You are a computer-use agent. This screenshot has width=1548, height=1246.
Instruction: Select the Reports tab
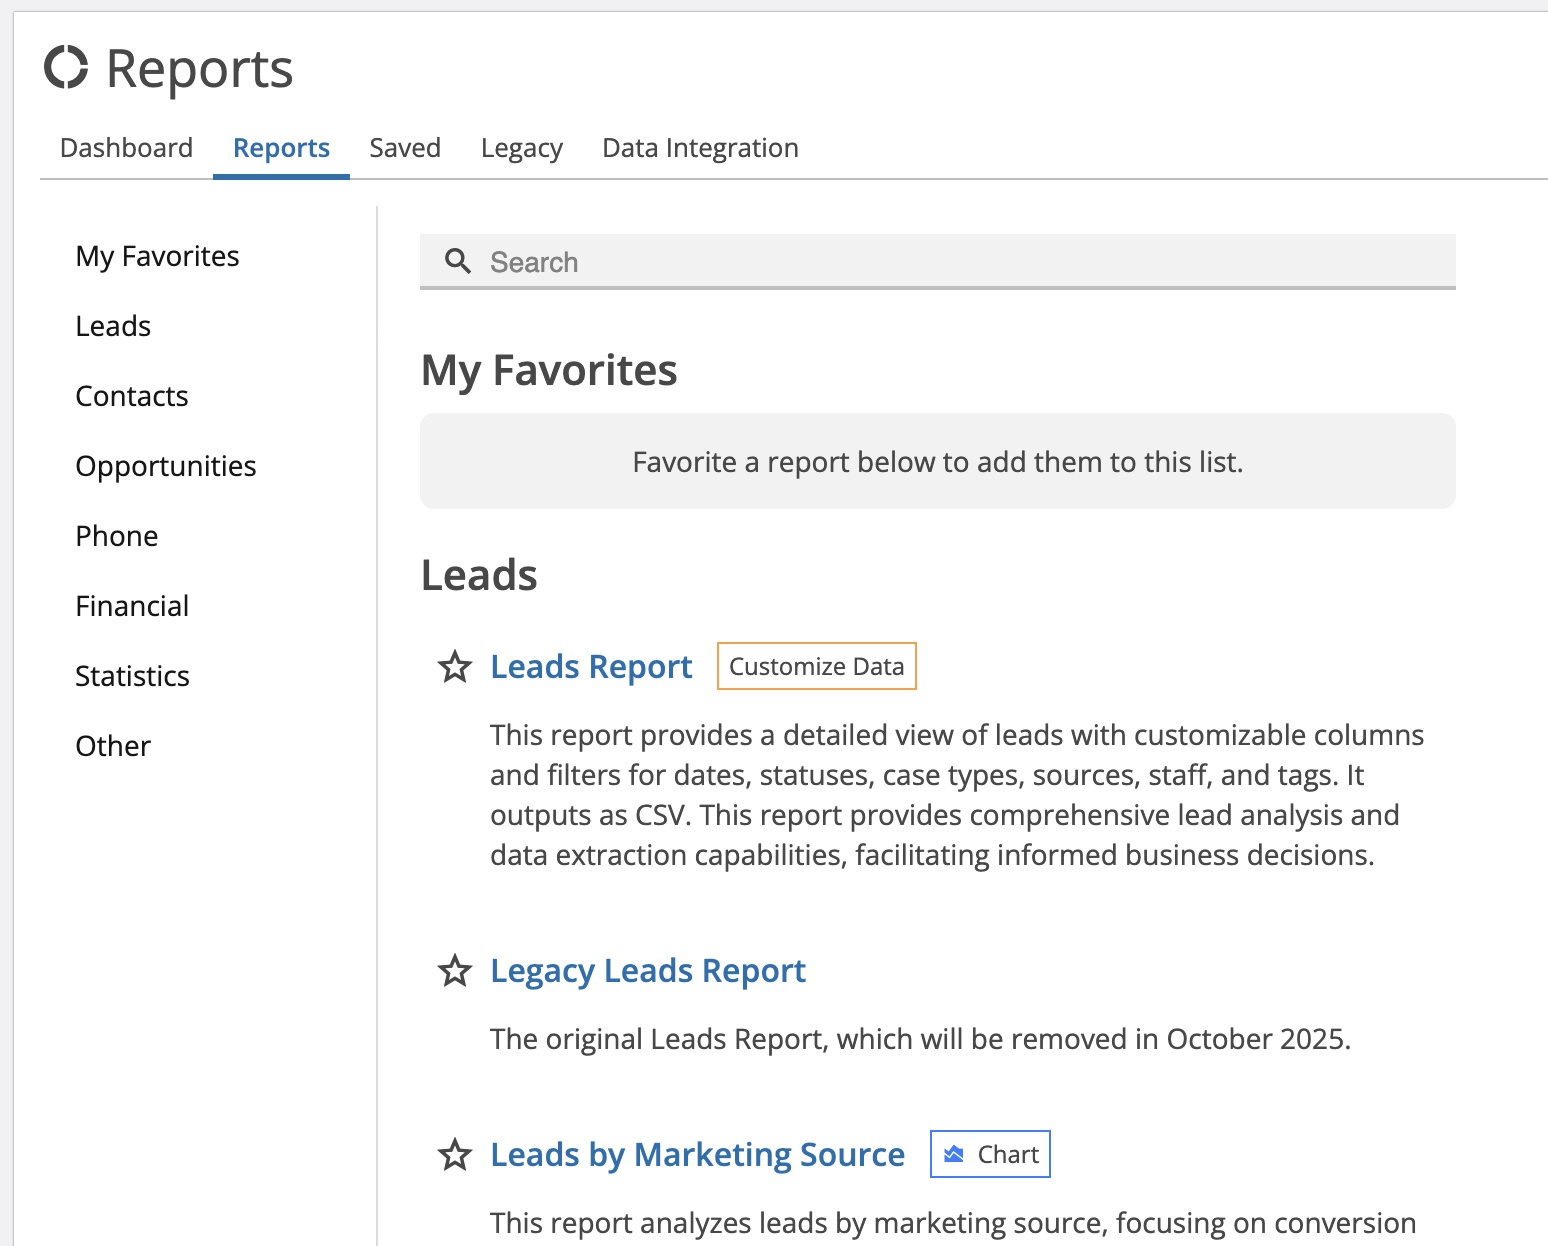pyautogui.click(x=281, y=147)
